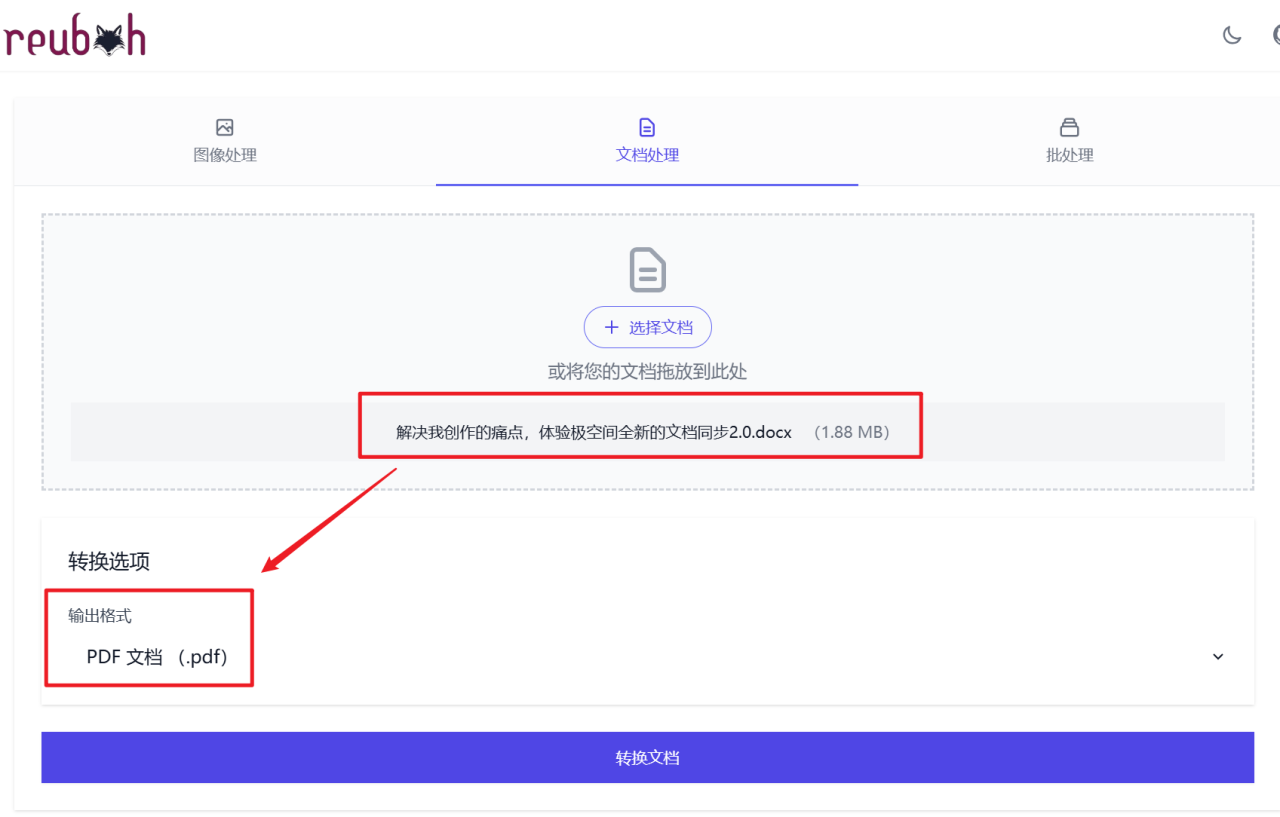
Task: Toggle dark mode with the moon icon
Action: click(1231, 34)
